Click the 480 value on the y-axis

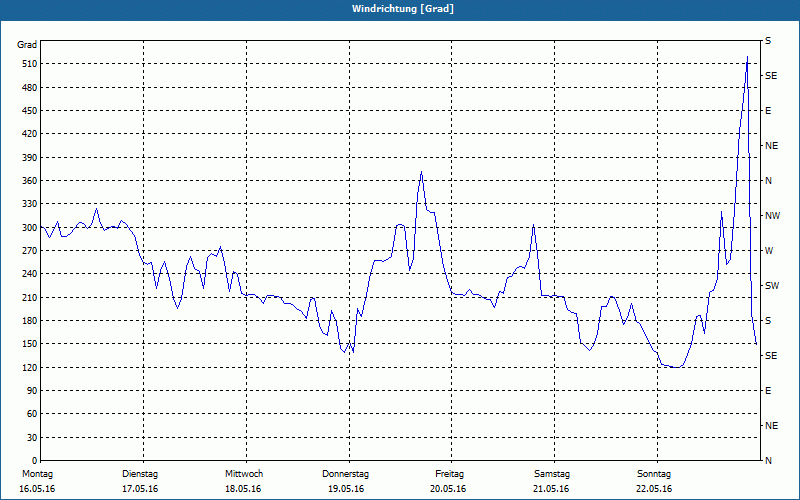[30, 88]
